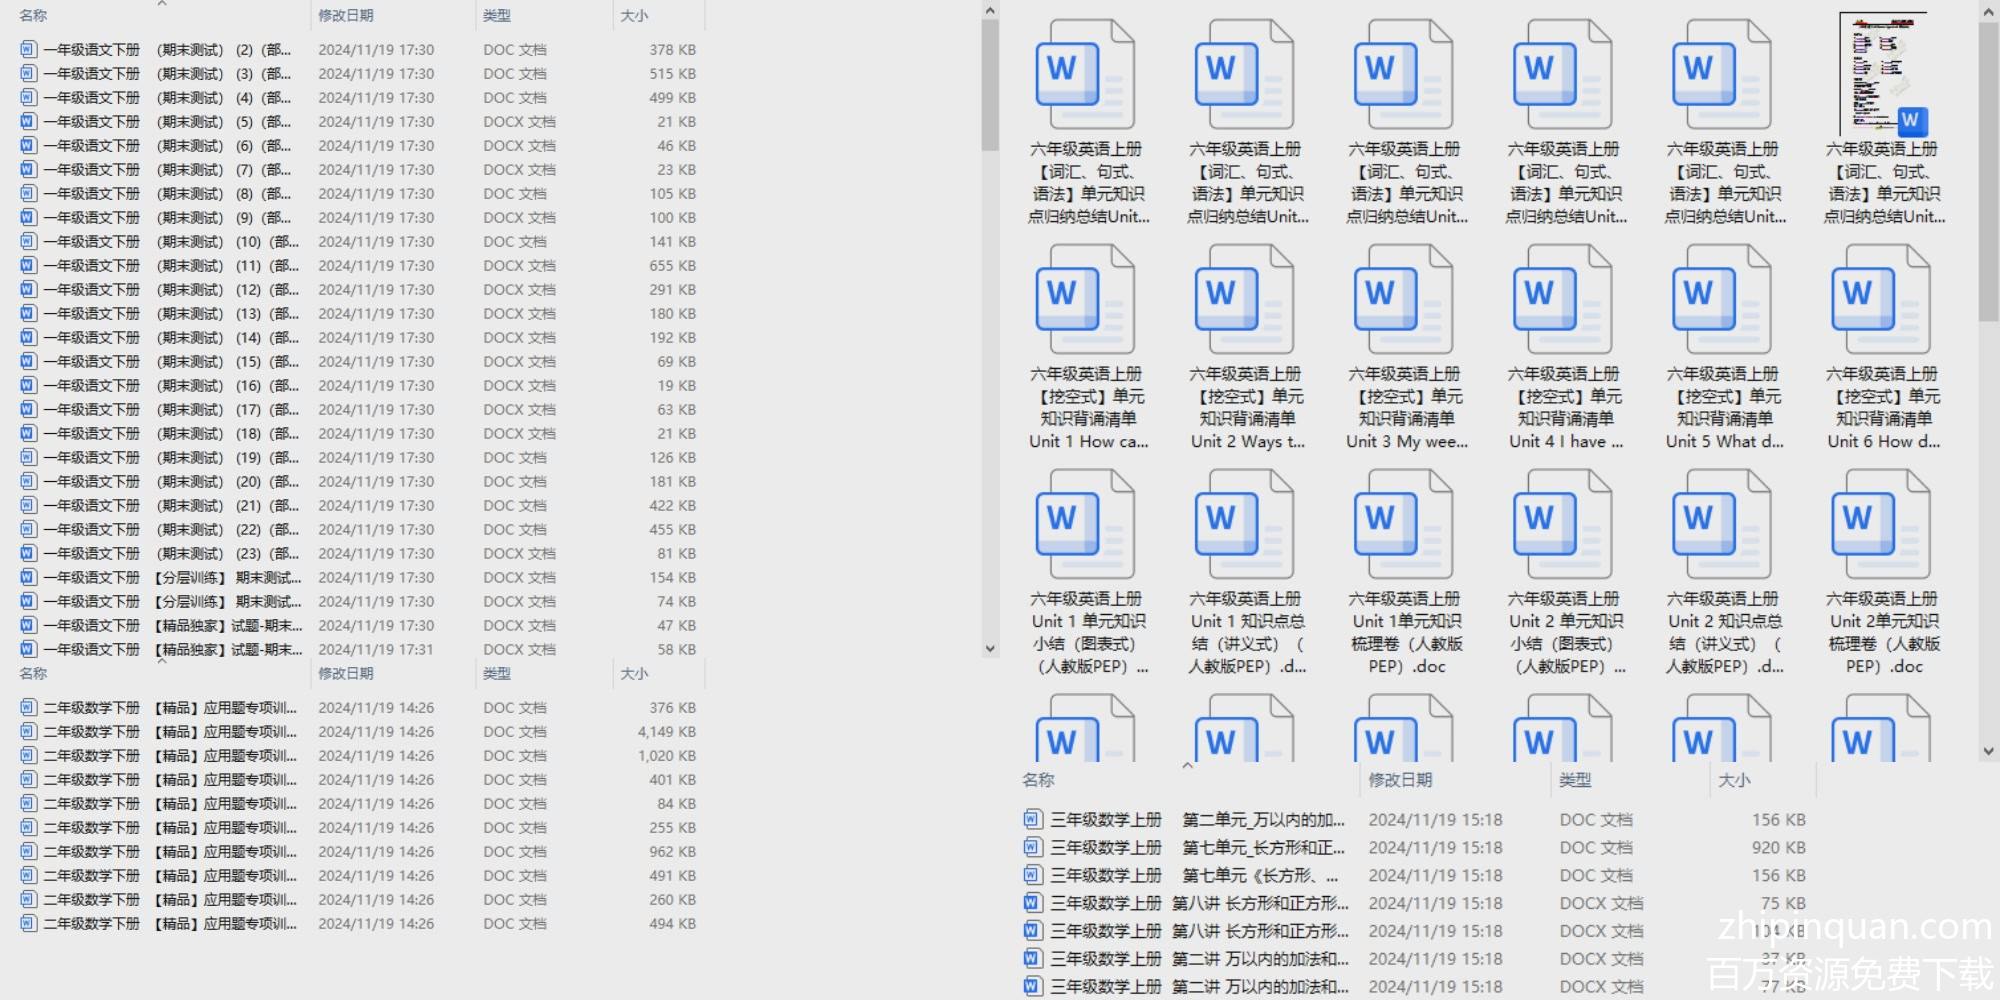Image resolution: width=2000 pixels, height=1000 pixels.
Task: Select large icon of Unit 1 单元知识小结 (图表式)
Action: pyautogui.click(x=1086, y=524)
